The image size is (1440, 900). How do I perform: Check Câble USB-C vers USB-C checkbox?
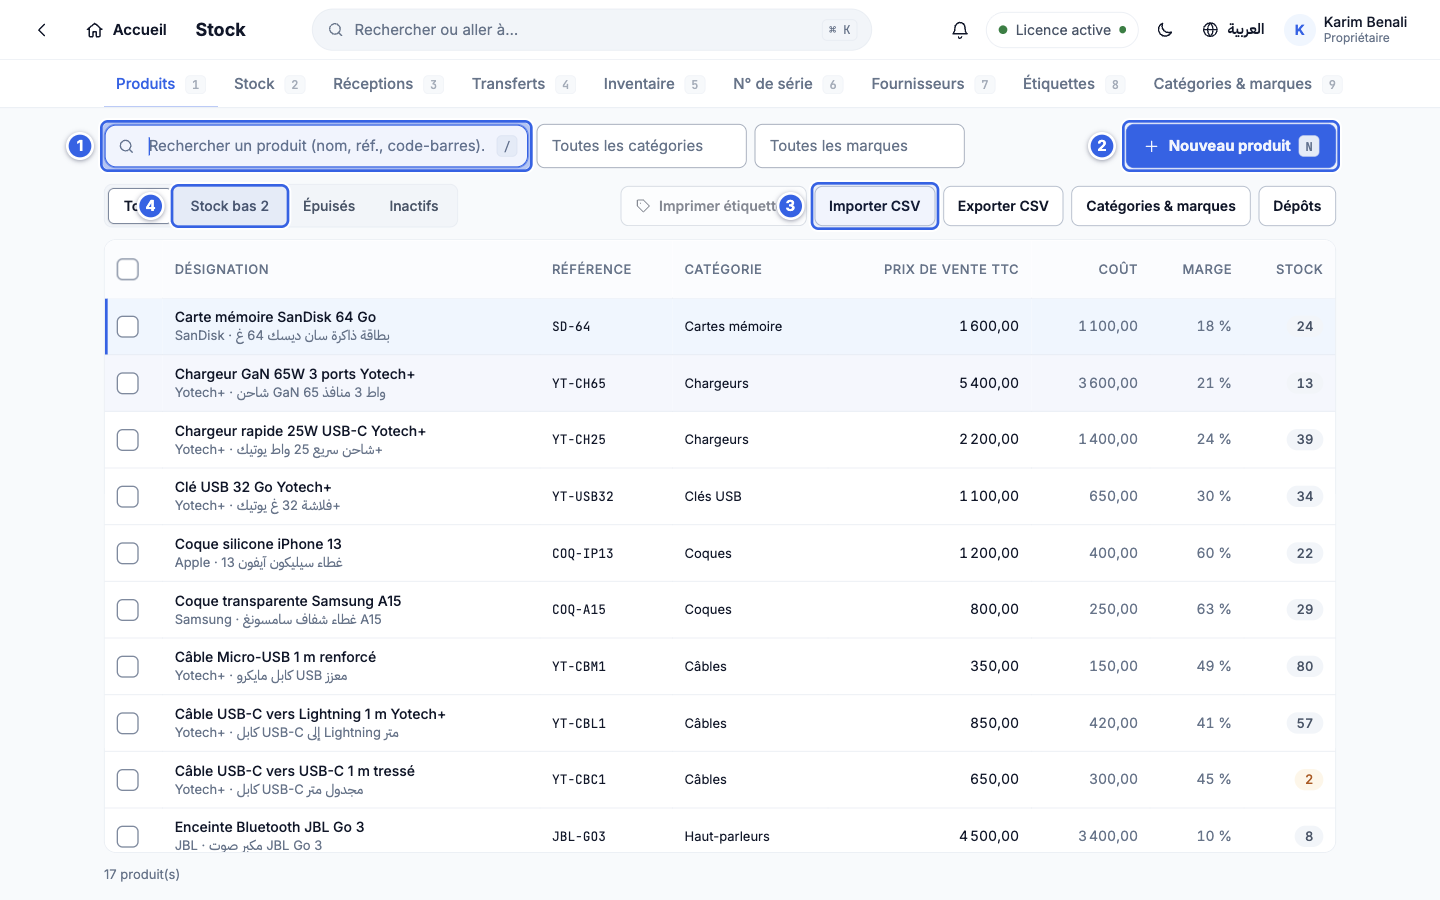(x=128, y=779)
